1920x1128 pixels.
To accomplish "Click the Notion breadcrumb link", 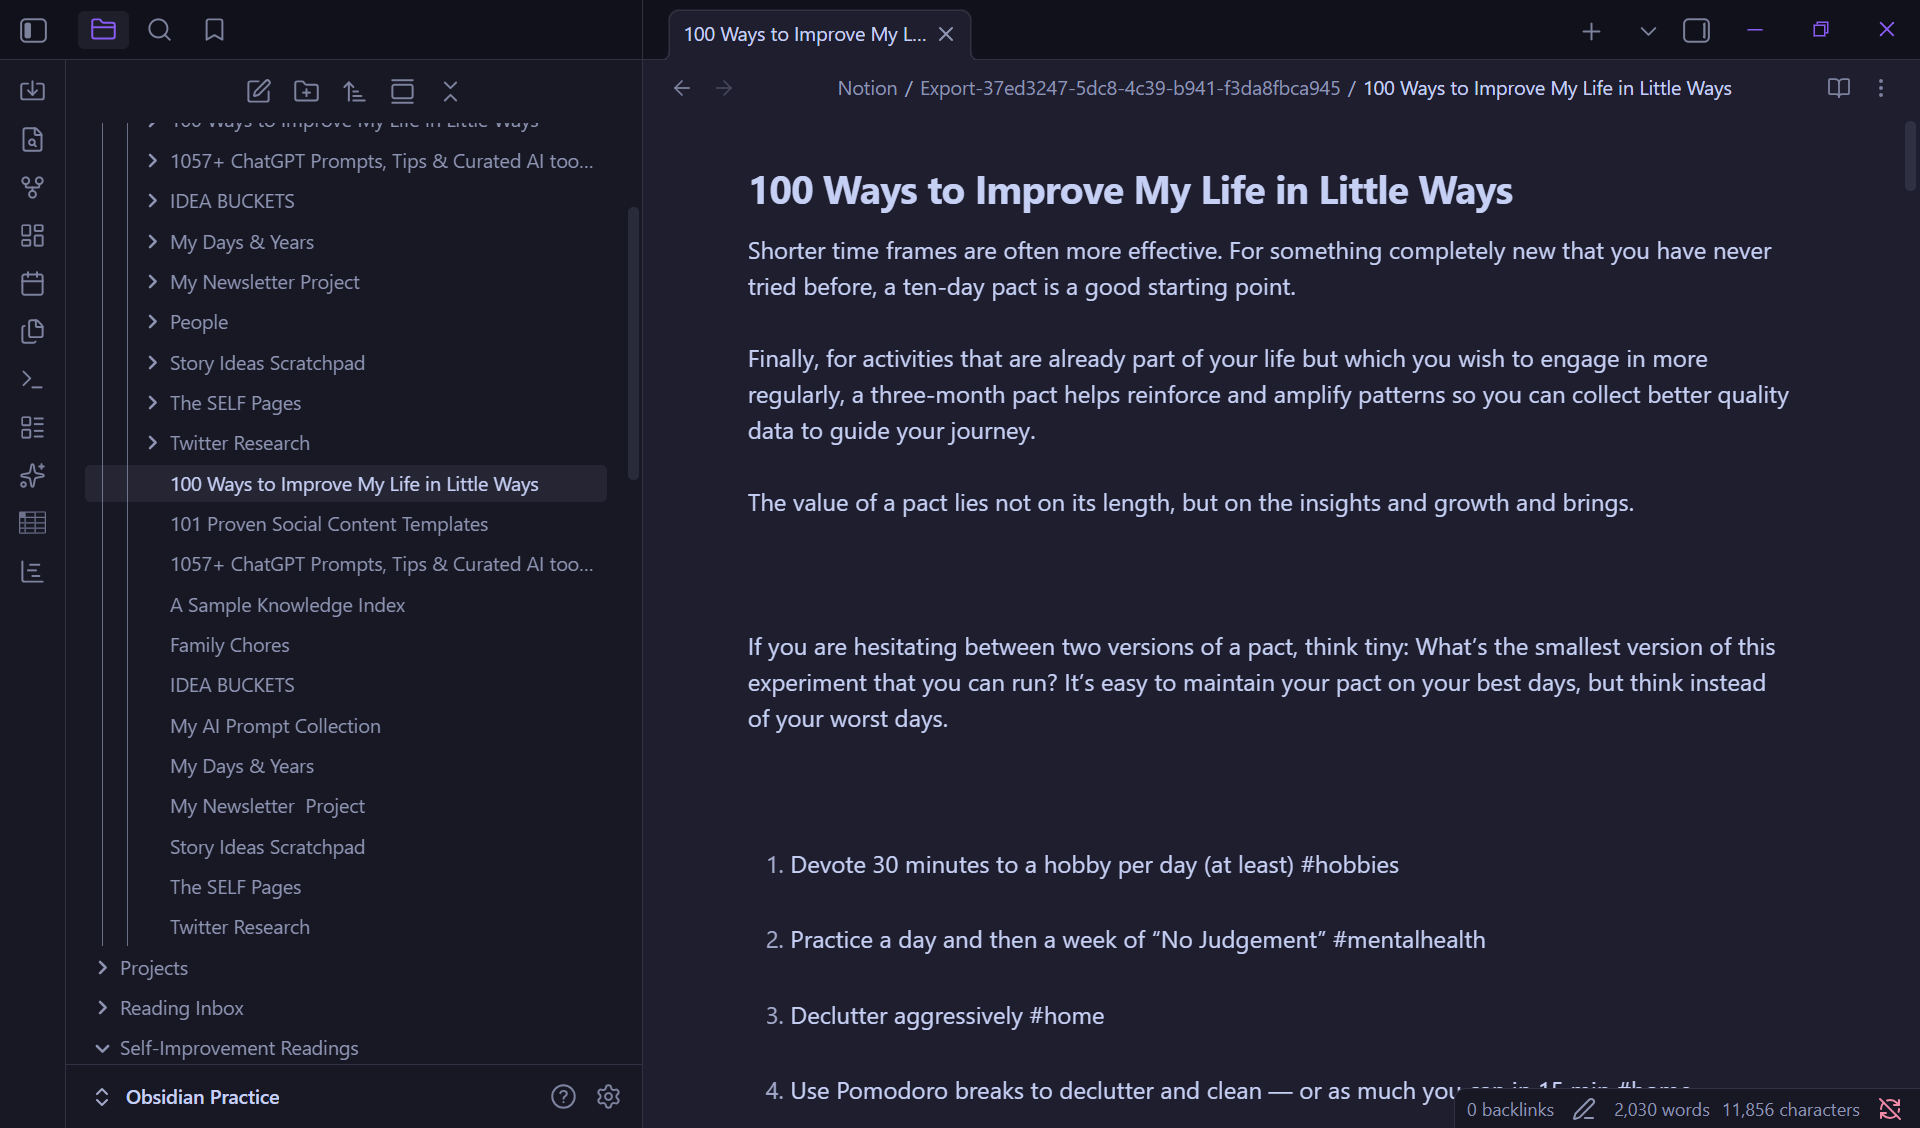I will pyautogui.click(x=867, y=88).
